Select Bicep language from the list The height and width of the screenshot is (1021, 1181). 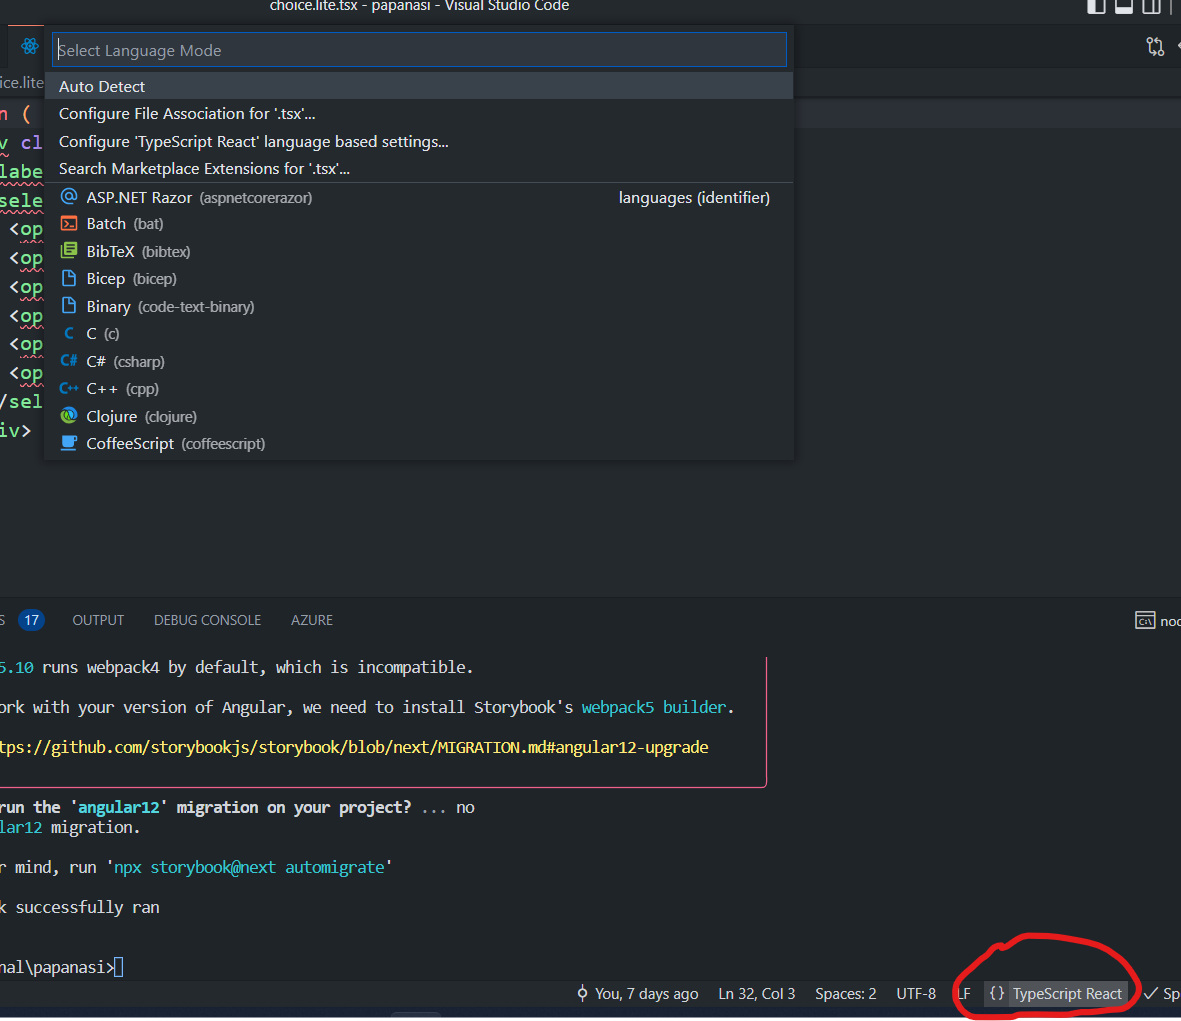point(420,279)
